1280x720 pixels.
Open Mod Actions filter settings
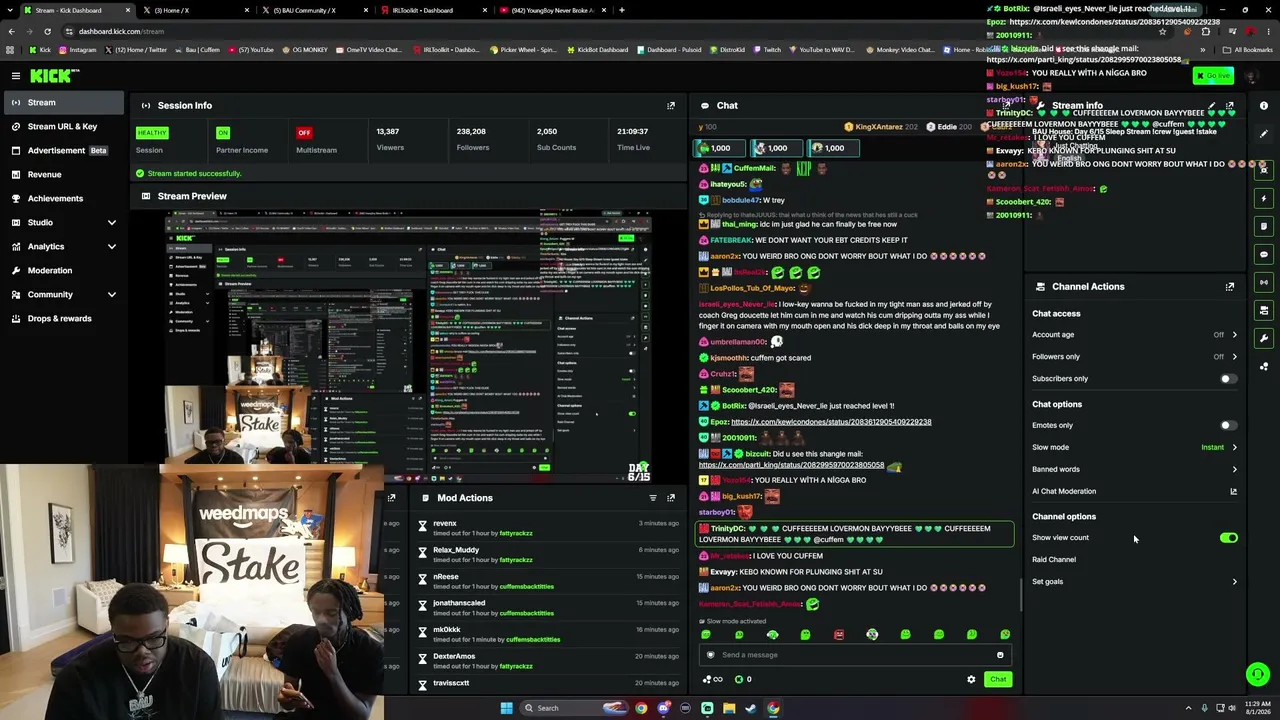coord(653,497)
